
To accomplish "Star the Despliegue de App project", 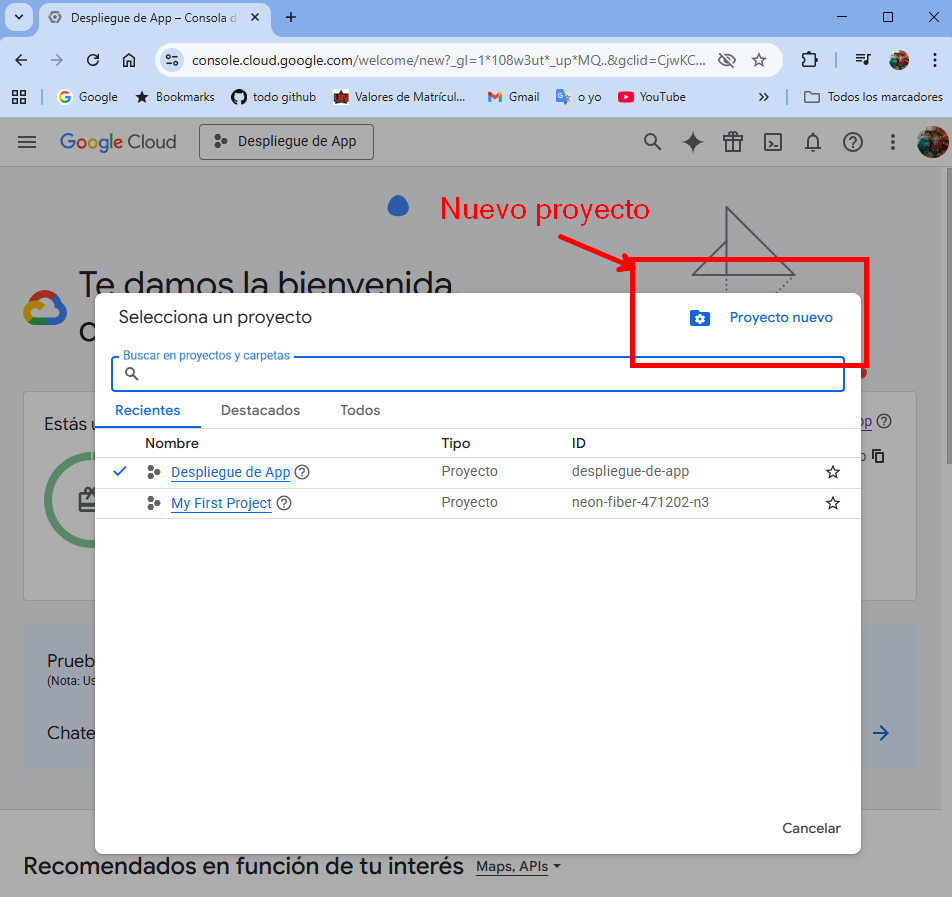I will click(x=832, y=472).
